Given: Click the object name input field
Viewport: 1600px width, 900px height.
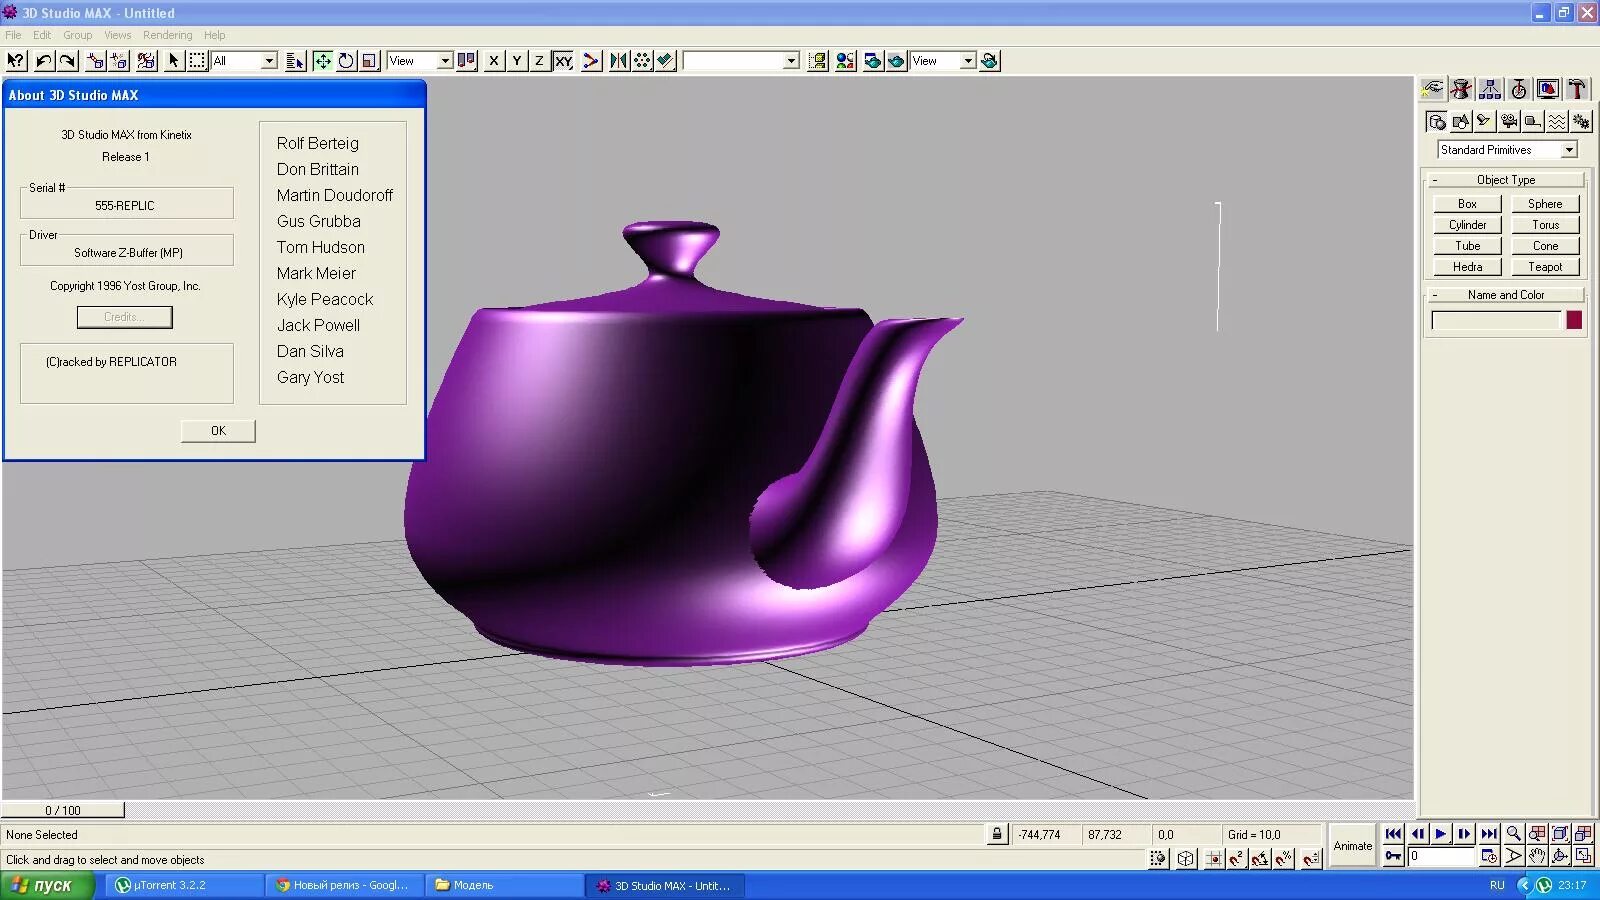Looking at the screenshot, I should 1496,320.
